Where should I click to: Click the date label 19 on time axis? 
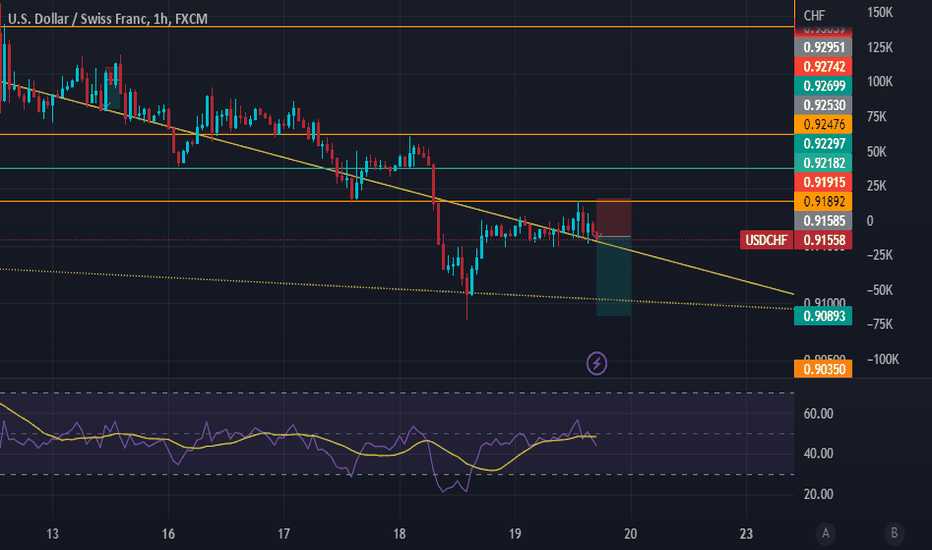point(515,533)
